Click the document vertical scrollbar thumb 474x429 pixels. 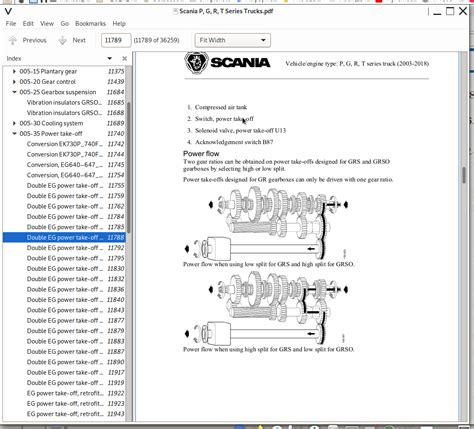[x=464, y=175]
